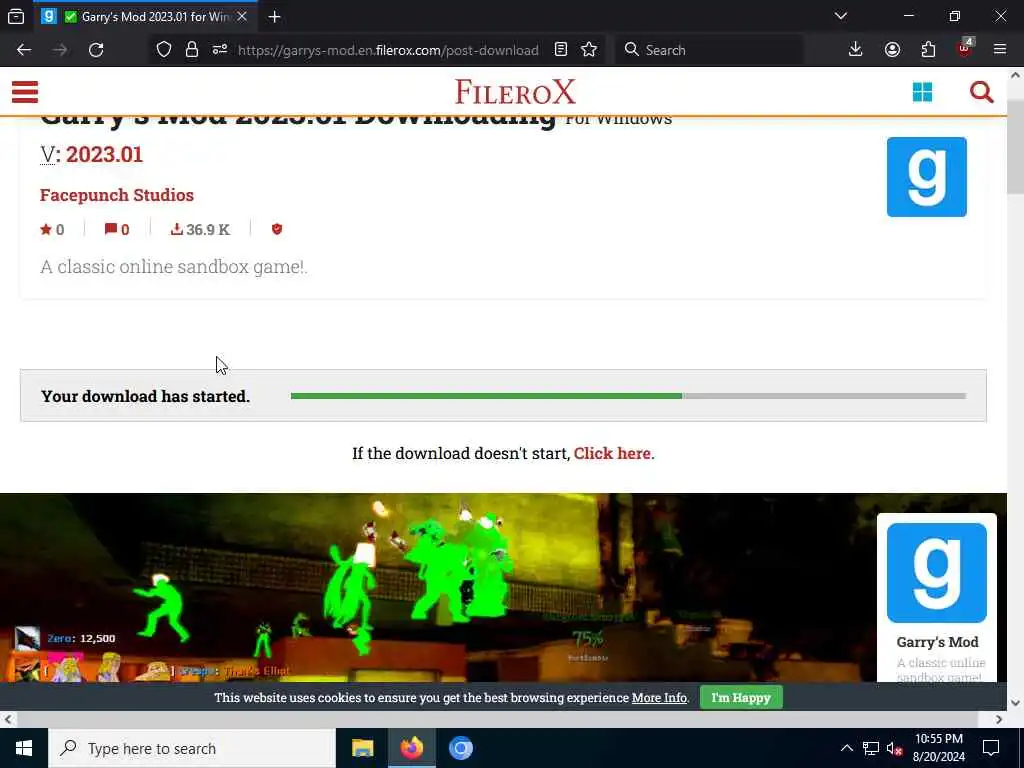Click the large Garry's Mod app logo
The height and width of the screenshot is (768, 1024).
[x=927, y=177]
